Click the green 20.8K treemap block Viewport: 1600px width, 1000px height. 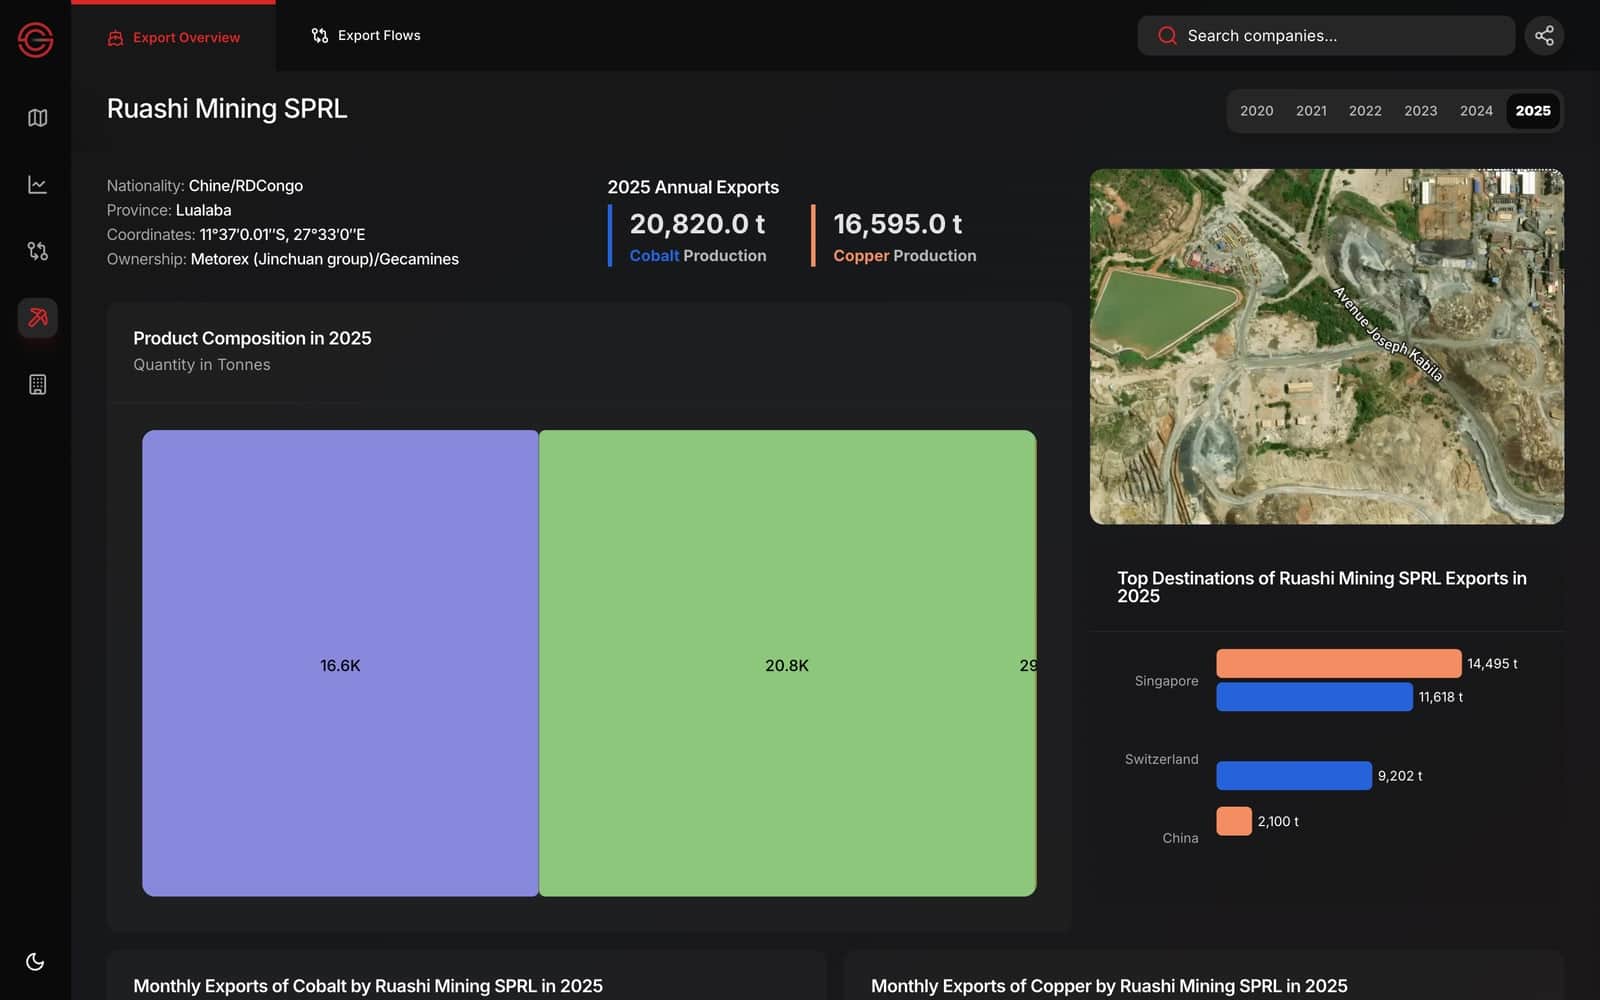tap(787, 663)
